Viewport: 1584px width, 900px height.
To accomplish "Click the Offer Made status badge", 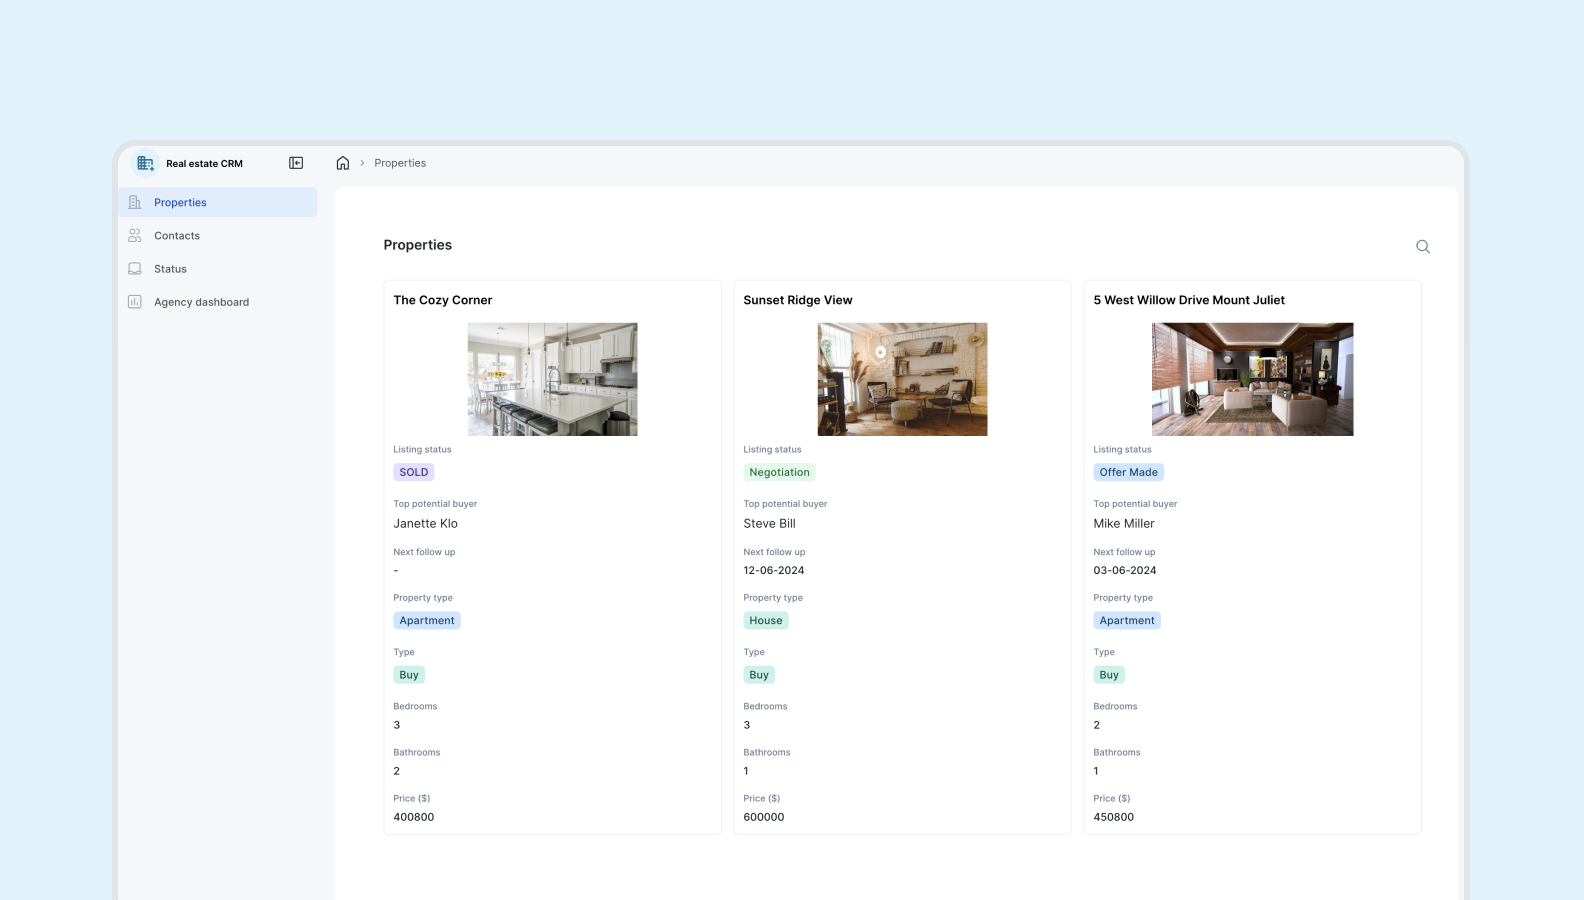I will coord(1129,472).
